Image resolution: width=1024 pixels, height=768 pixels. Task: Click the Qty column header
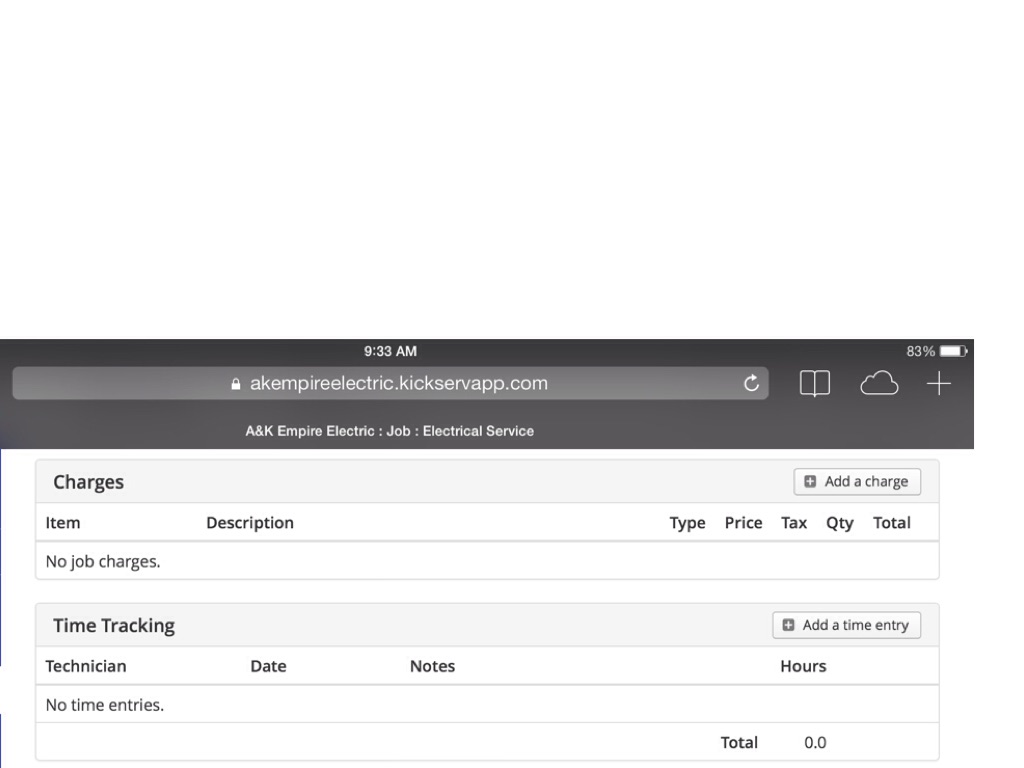pos(839,523)
